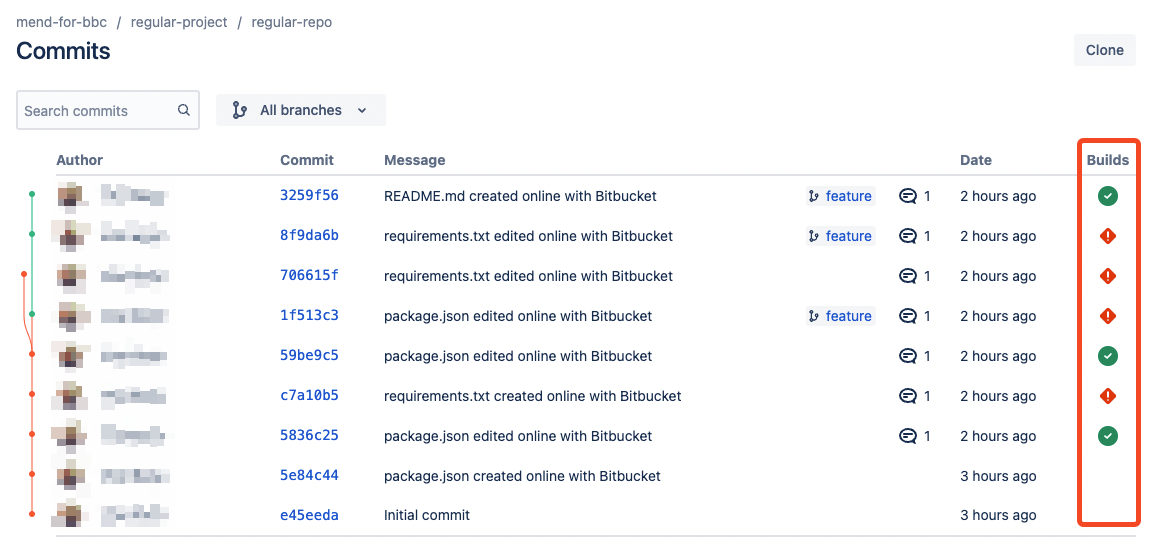Open the regular-repo breadcrumb link
This screenshot has height=554, width=1154.
[x=291, y=22]
